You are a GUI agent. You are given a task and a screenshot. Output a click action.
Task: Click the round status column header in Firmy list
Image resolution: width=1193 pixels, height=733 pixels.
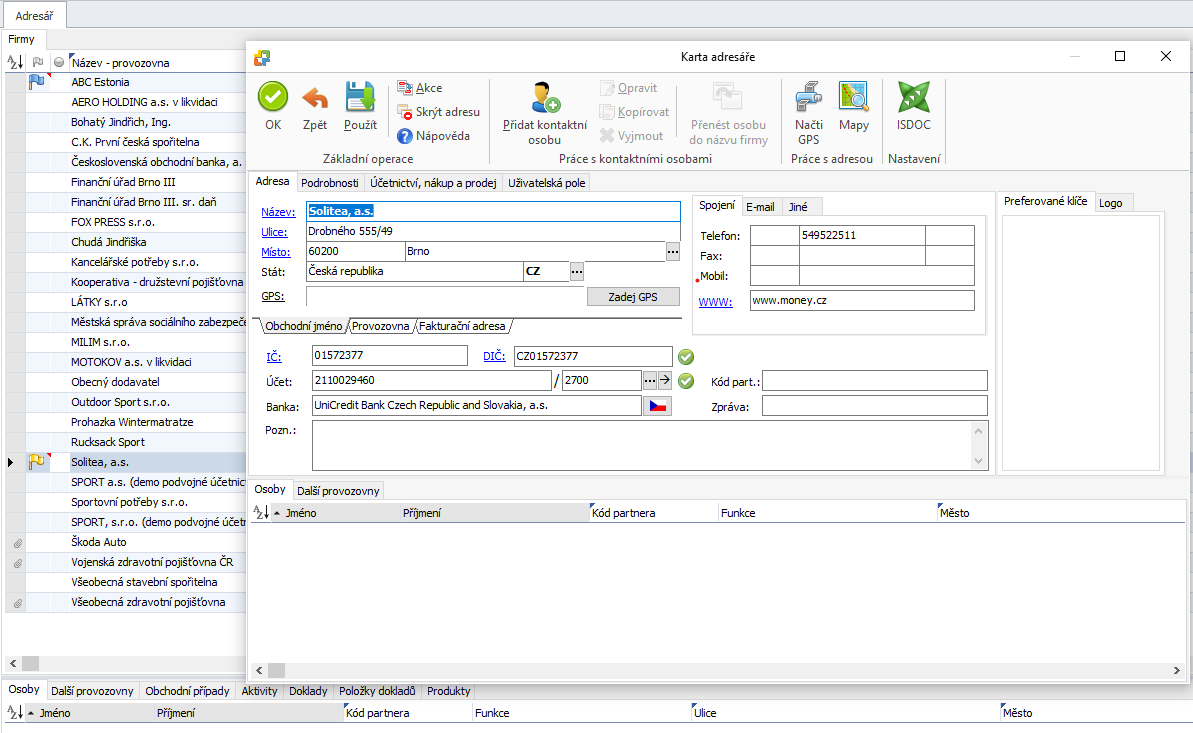[x=59, y=62]
